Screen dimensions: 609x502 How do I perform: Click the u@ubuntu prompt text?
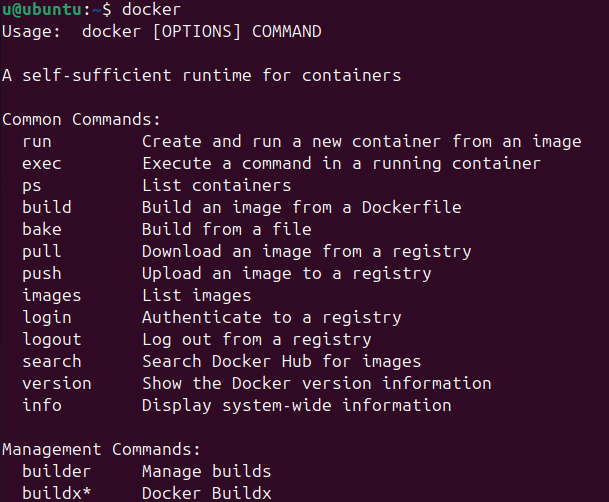pyautogui.click(x=42, y=10)
